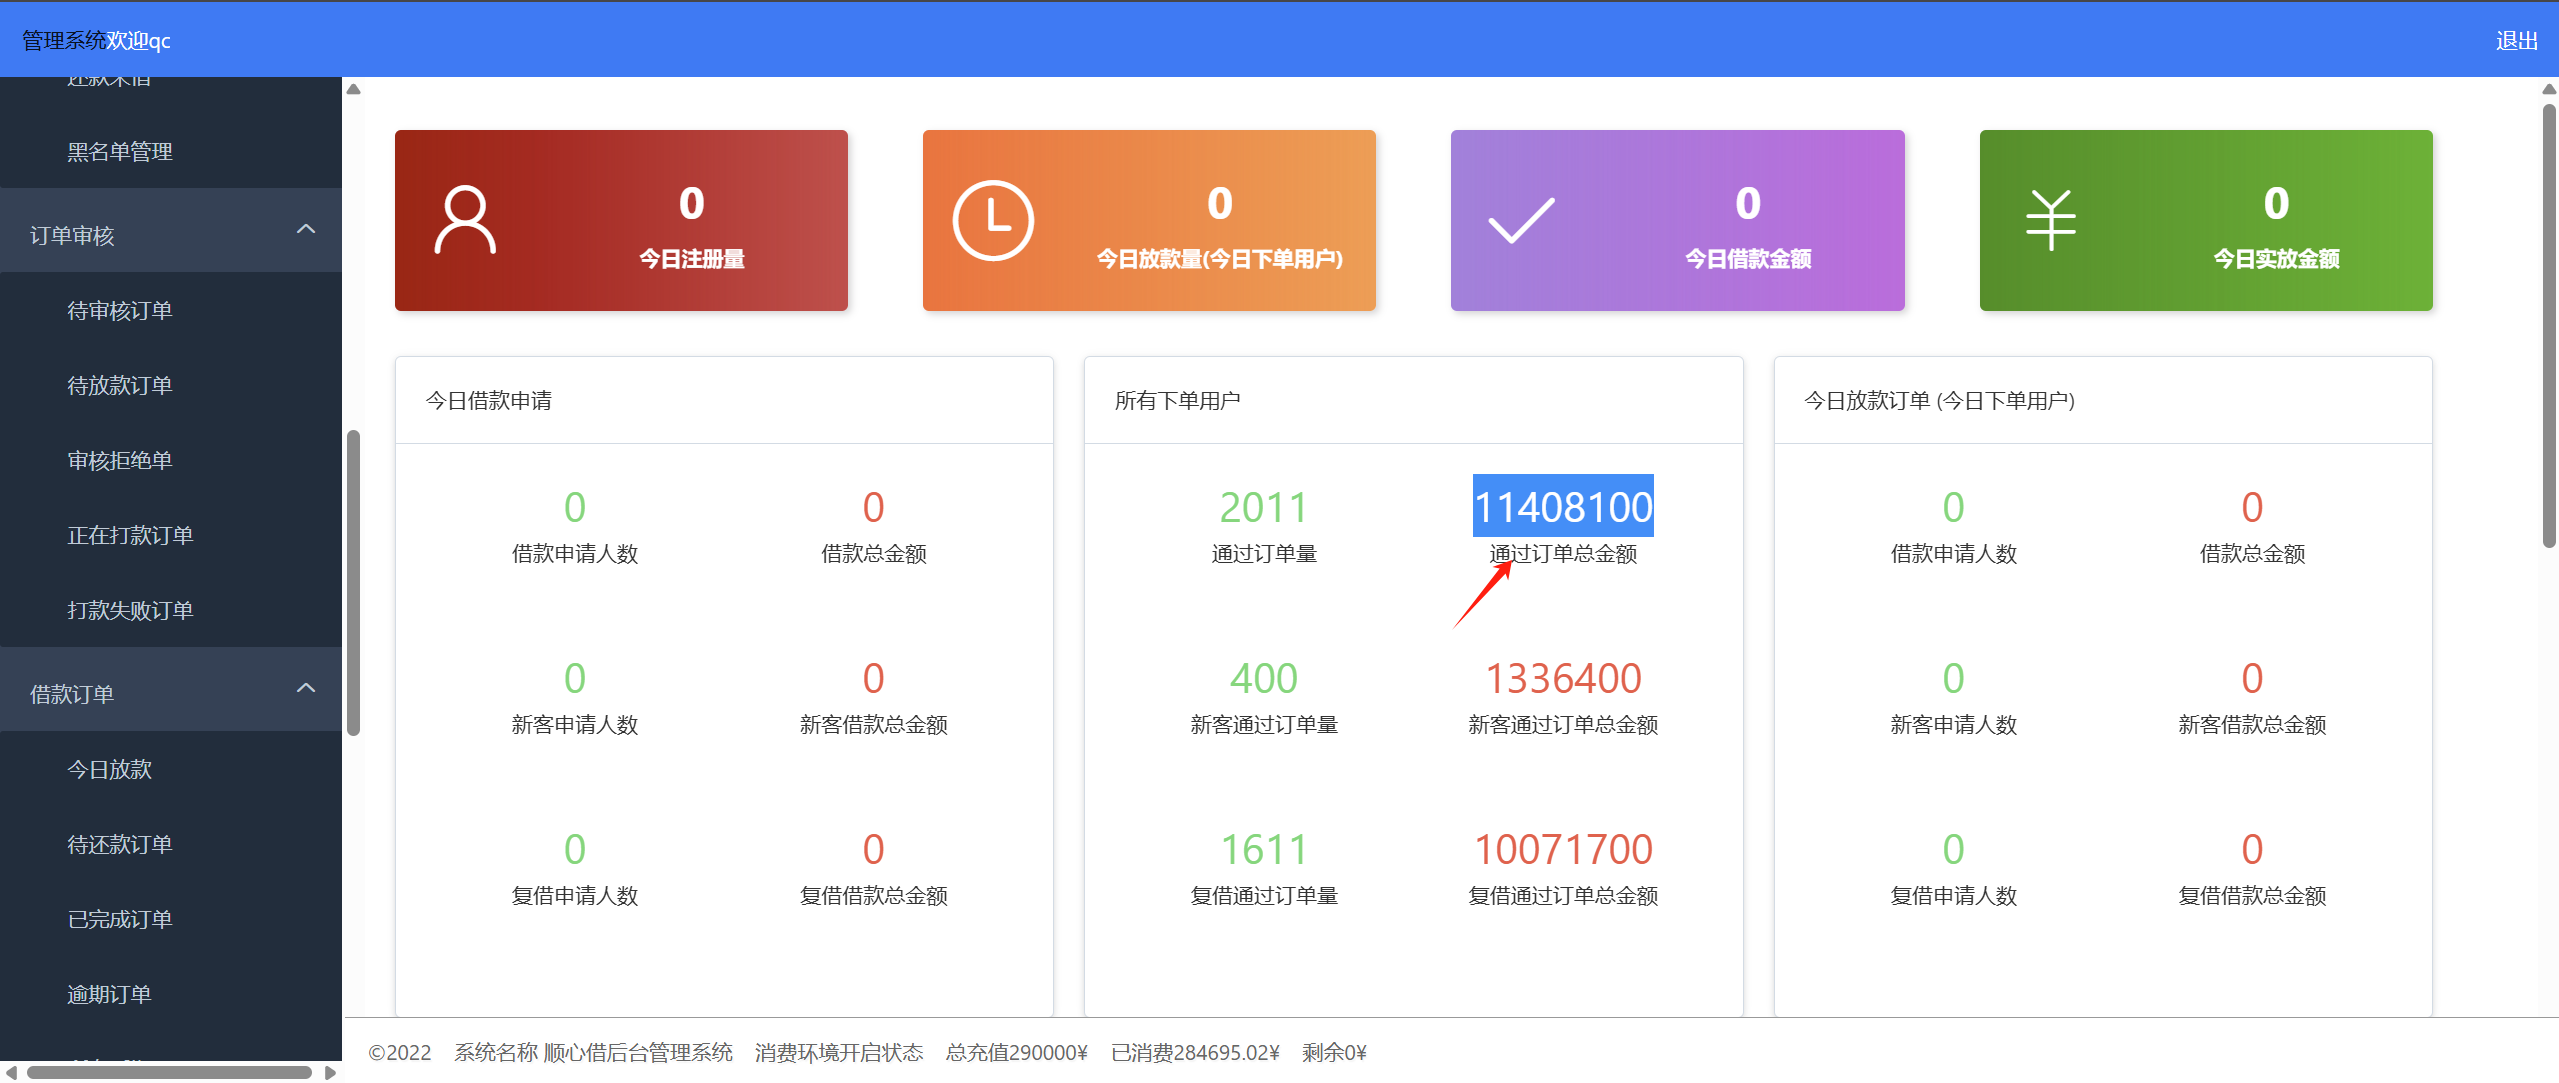This screenshot has height=1083, width=2559.
Task: Click the highlighted 11408100 total amount
Action: pos(1562,507)
